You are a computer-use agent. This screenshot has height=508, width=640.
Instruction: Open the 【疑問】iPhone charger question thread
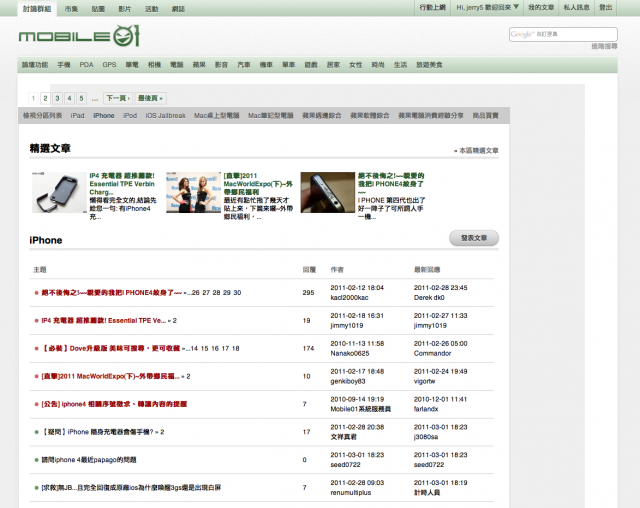click(x=98, y=432)
